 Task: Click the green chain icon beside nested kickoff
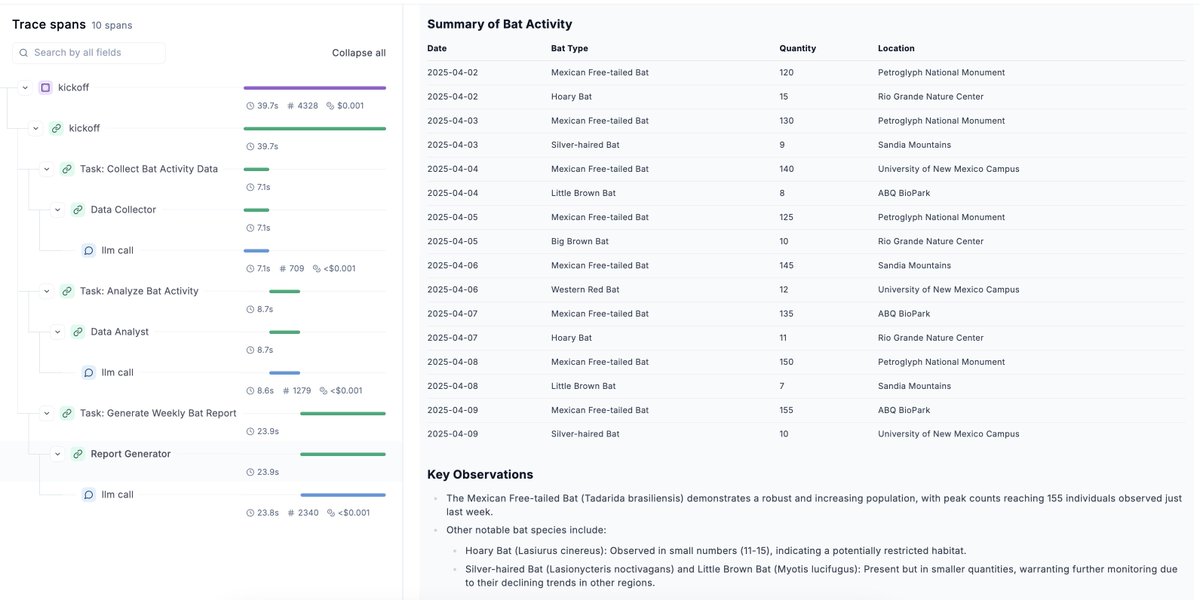(x=56, y=129)
